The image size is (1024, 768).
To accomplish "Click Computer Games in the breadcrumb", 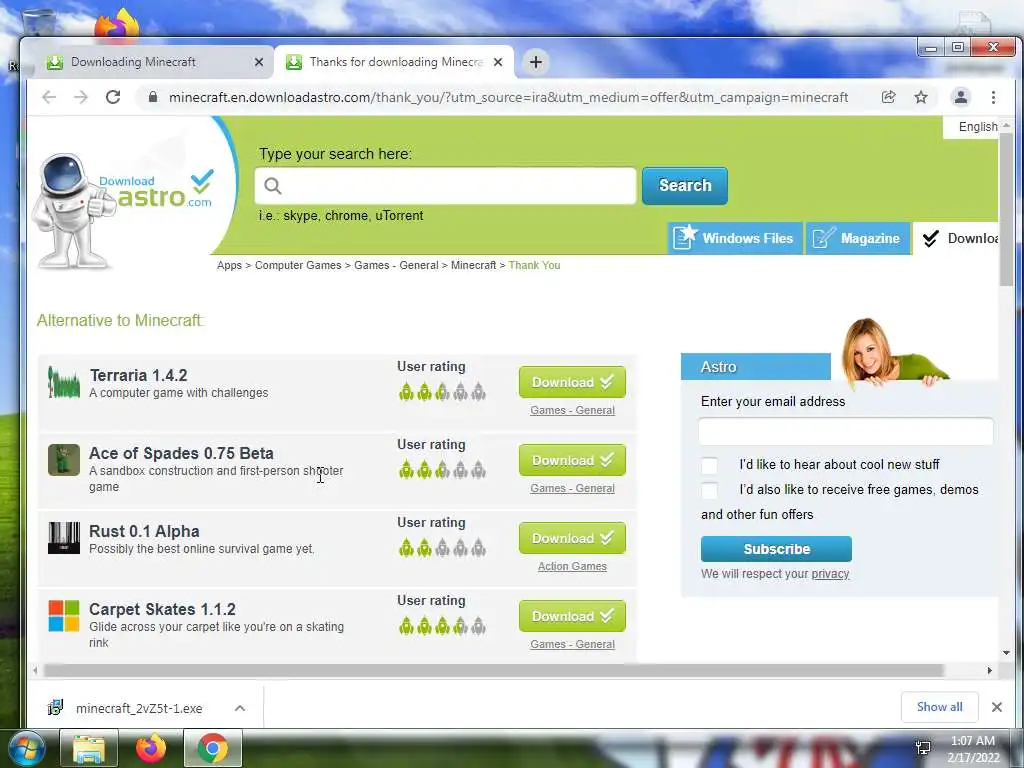I will tap(298, 265).
